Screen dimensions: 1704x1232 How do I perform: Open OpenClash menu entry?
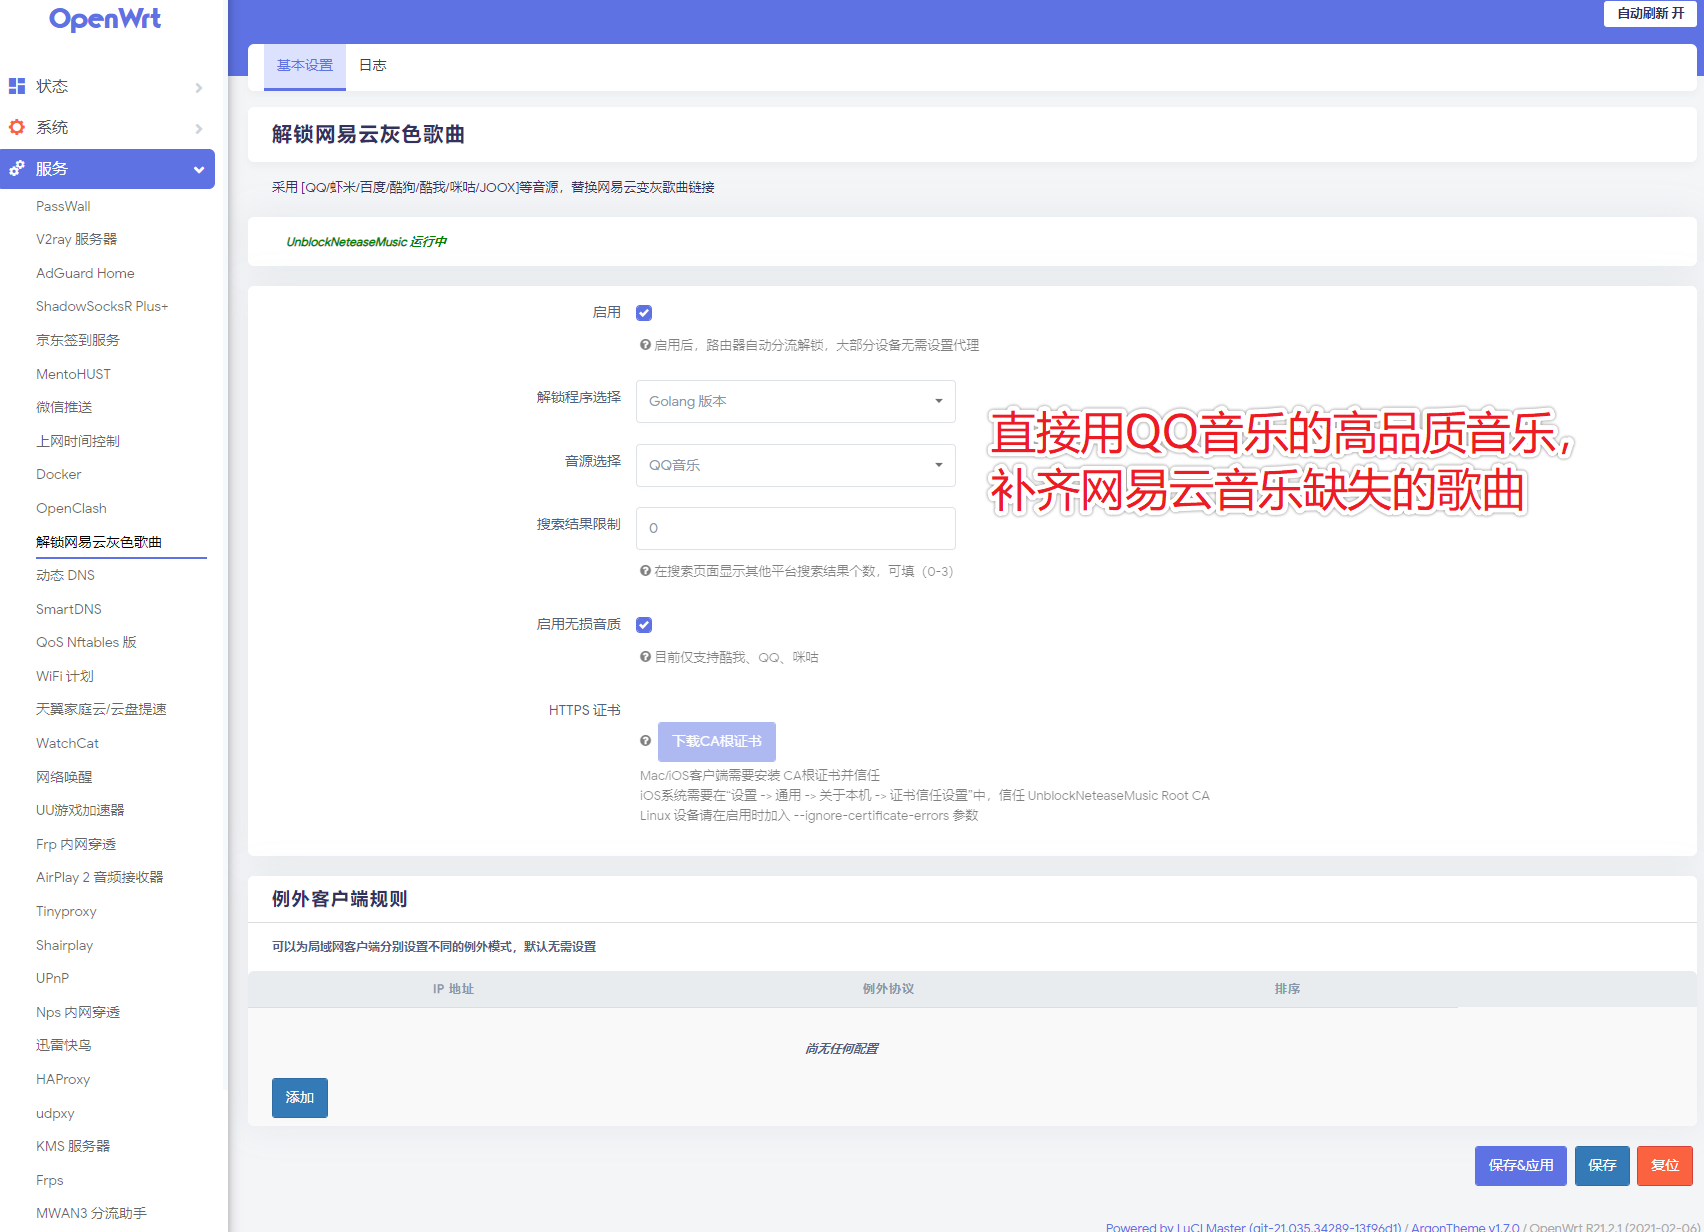coord(71,508)
